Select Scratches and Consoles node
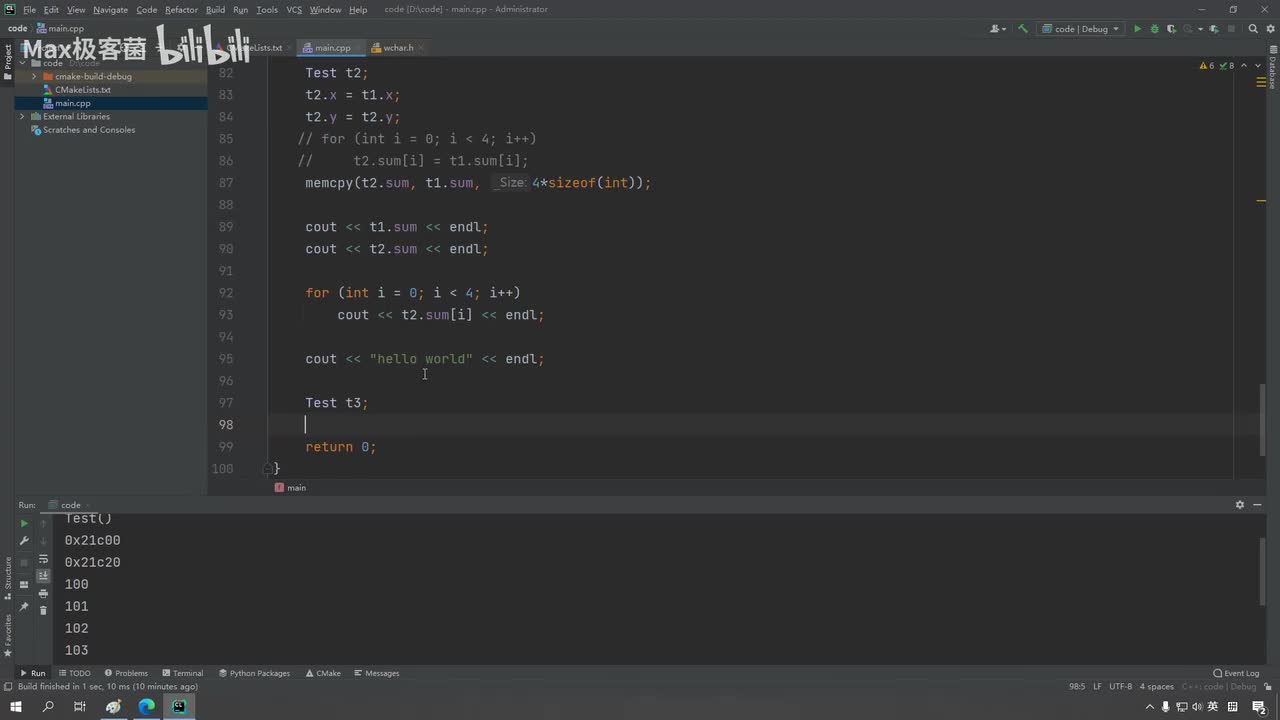 [89, 130]
